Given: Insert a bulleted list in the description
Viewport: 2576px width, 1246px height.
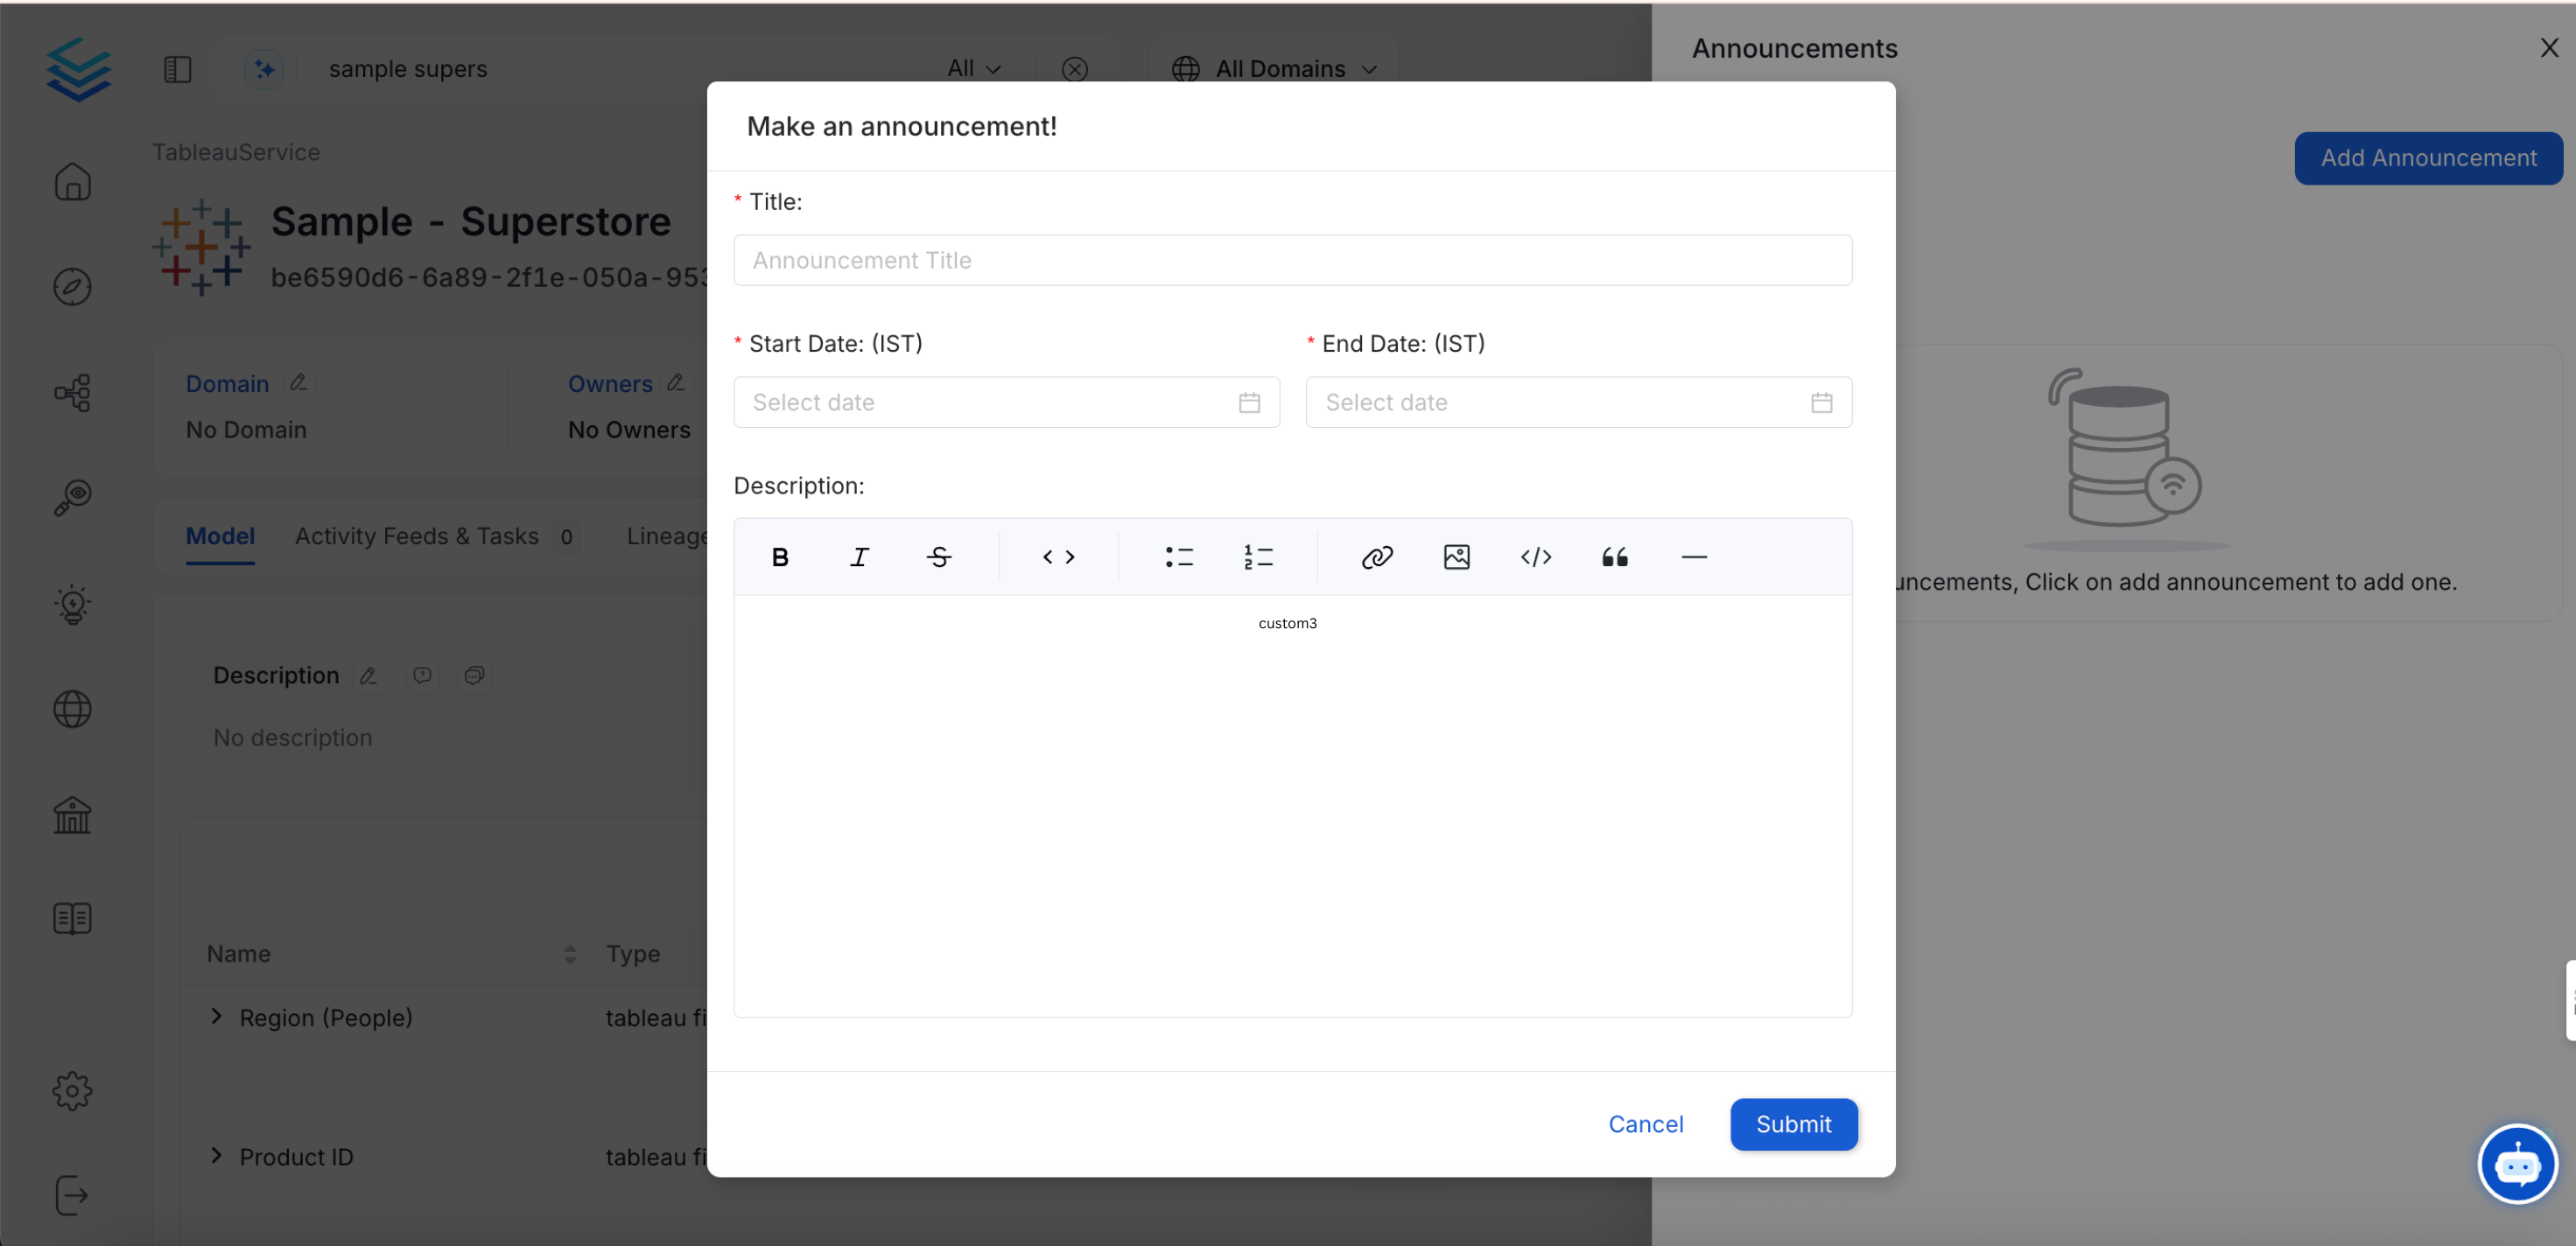Looking at the screenshot, I should tap(1179, 557).
